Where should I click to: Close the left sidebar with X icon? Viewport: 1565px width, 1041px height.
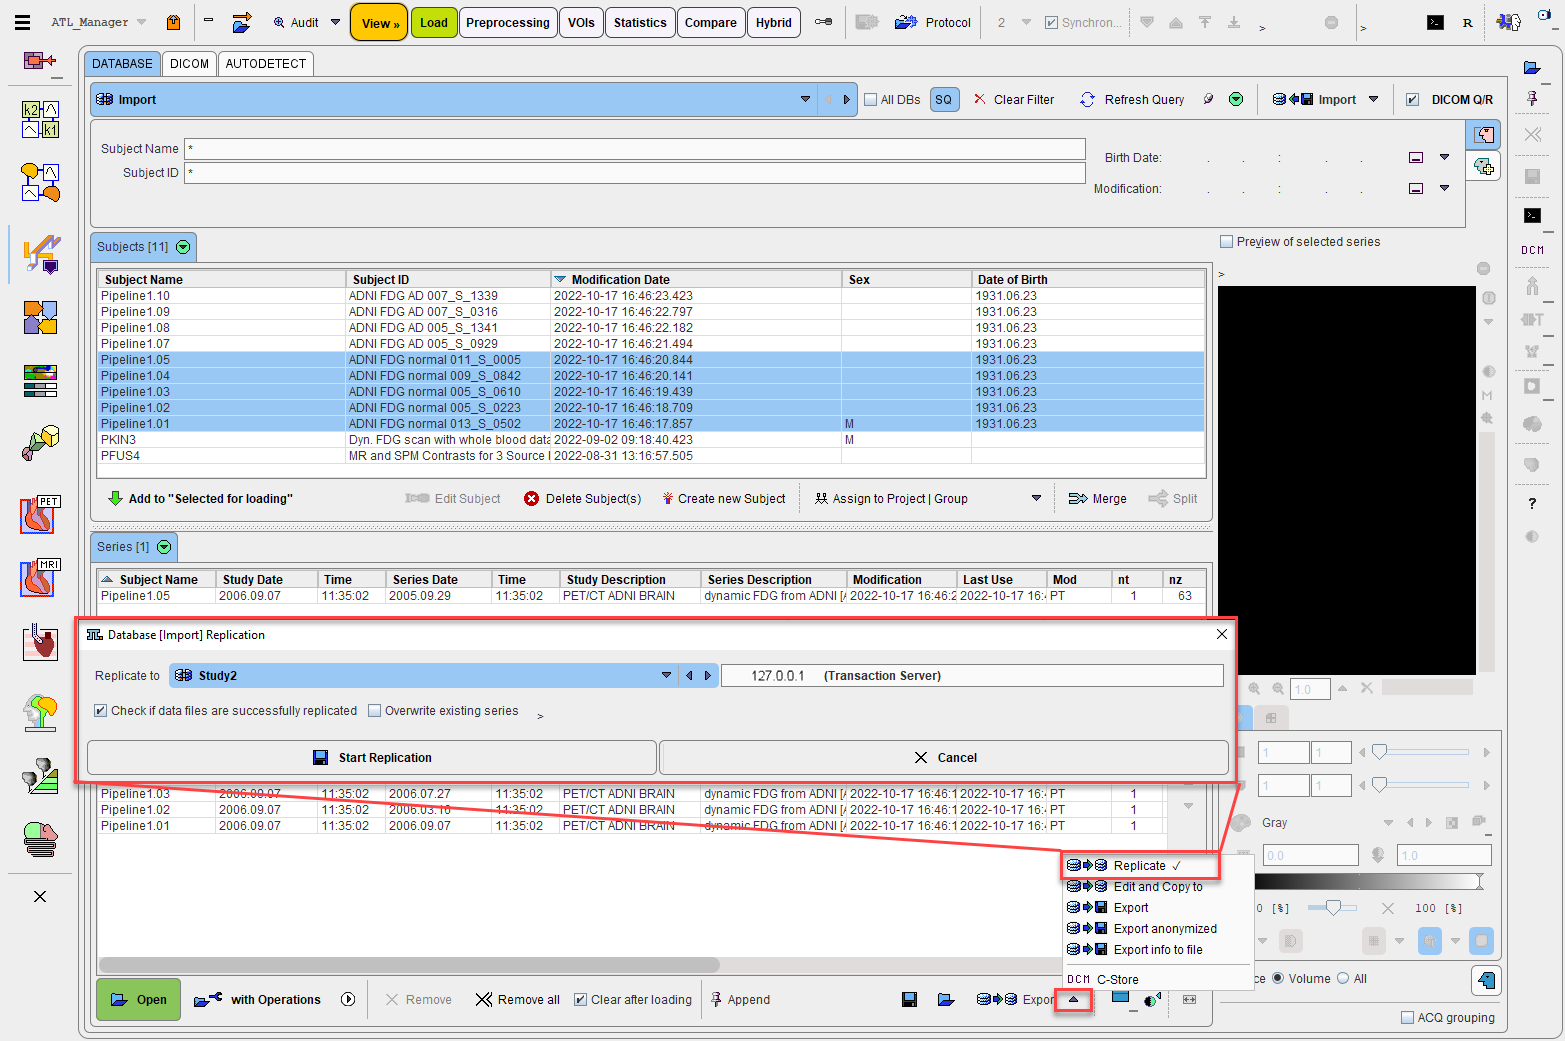click(40, 896)
